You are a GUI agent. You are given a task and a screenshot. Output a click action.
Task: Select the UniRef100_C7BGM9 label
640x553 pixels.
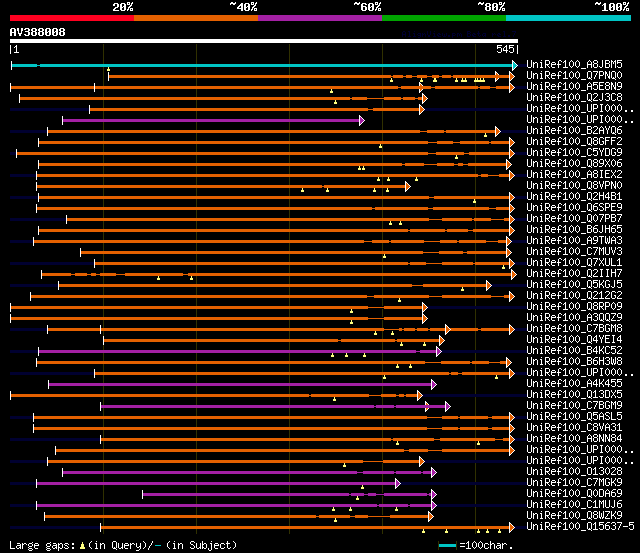[574, 406]
